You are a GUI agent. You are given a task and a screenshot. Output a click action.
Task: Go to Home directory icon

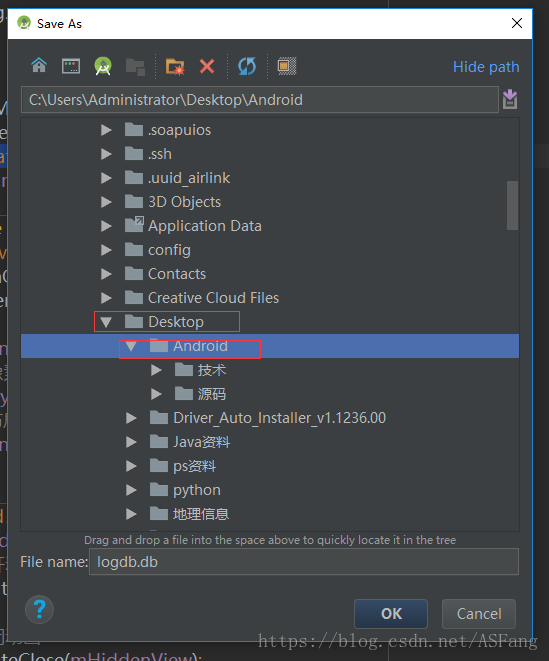pos(39,66)
